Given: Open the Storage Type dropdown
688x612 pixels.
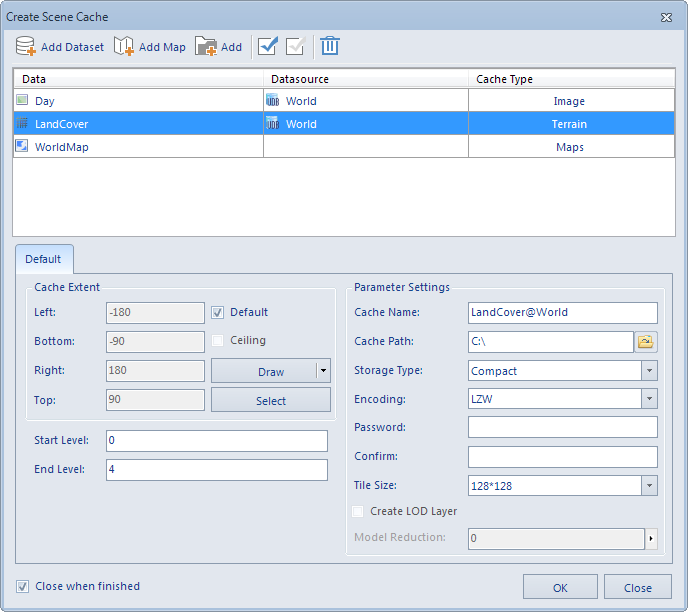Looking at the screenshot, I should [649, 371].
